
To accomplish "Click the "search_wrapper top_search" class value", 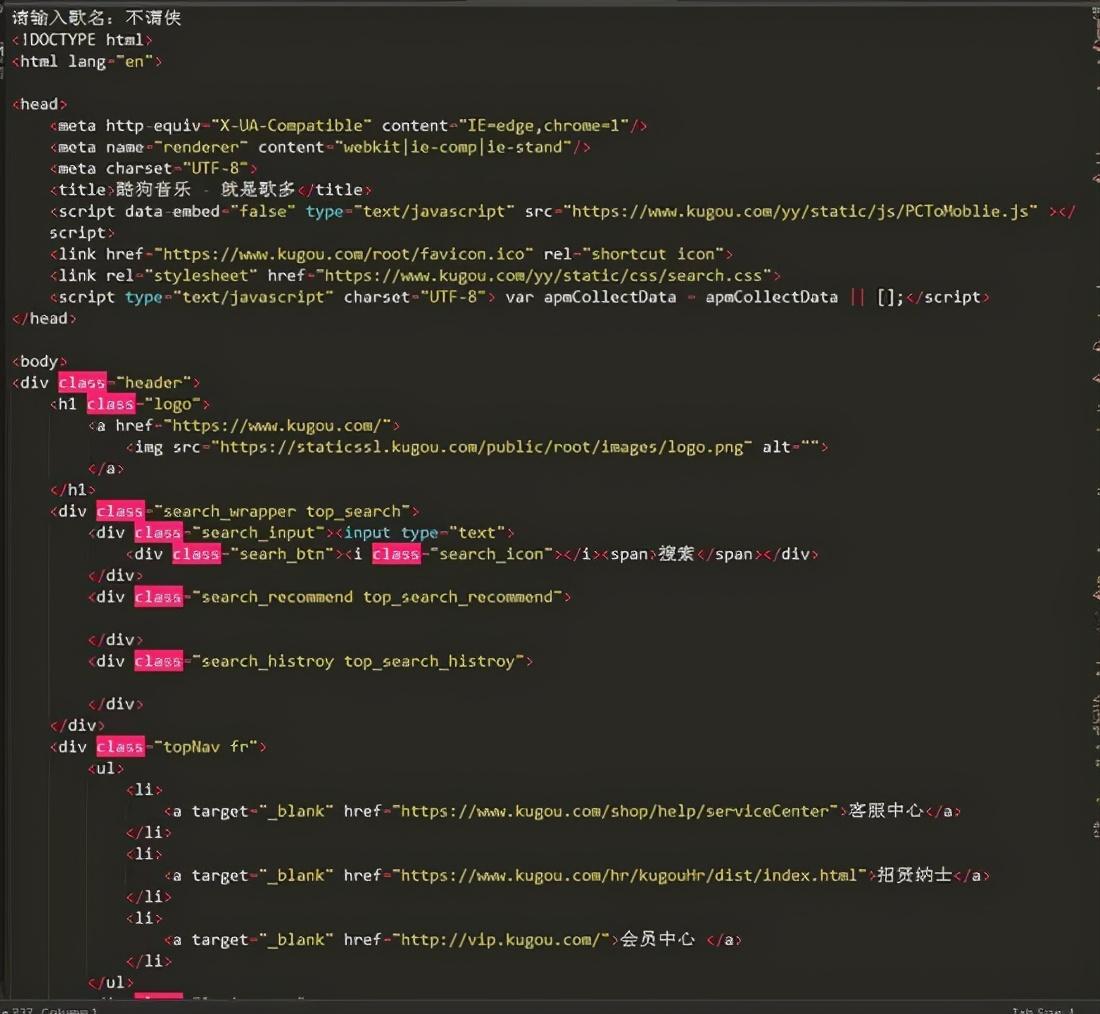I will tap(281, 512).
